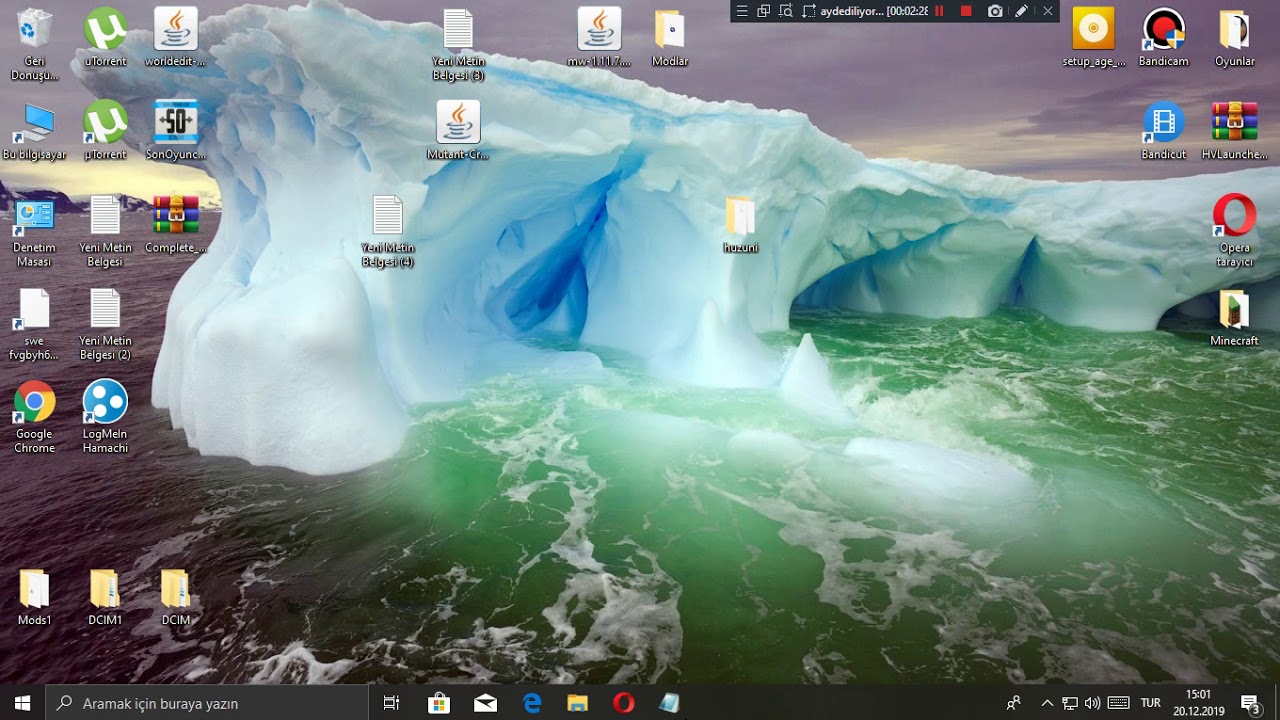Launch Opera from the taskbar
This screenshot has height=720, width=1280.
(624, 703)
